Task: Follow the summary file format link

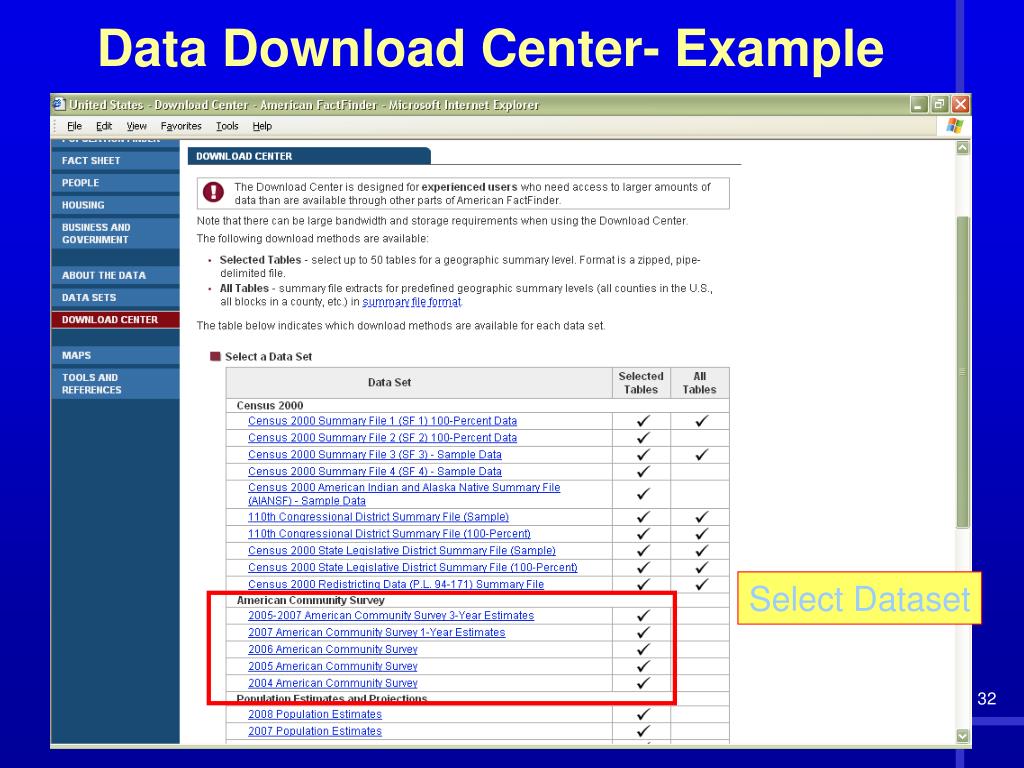Action: click(x=411, y=302)
